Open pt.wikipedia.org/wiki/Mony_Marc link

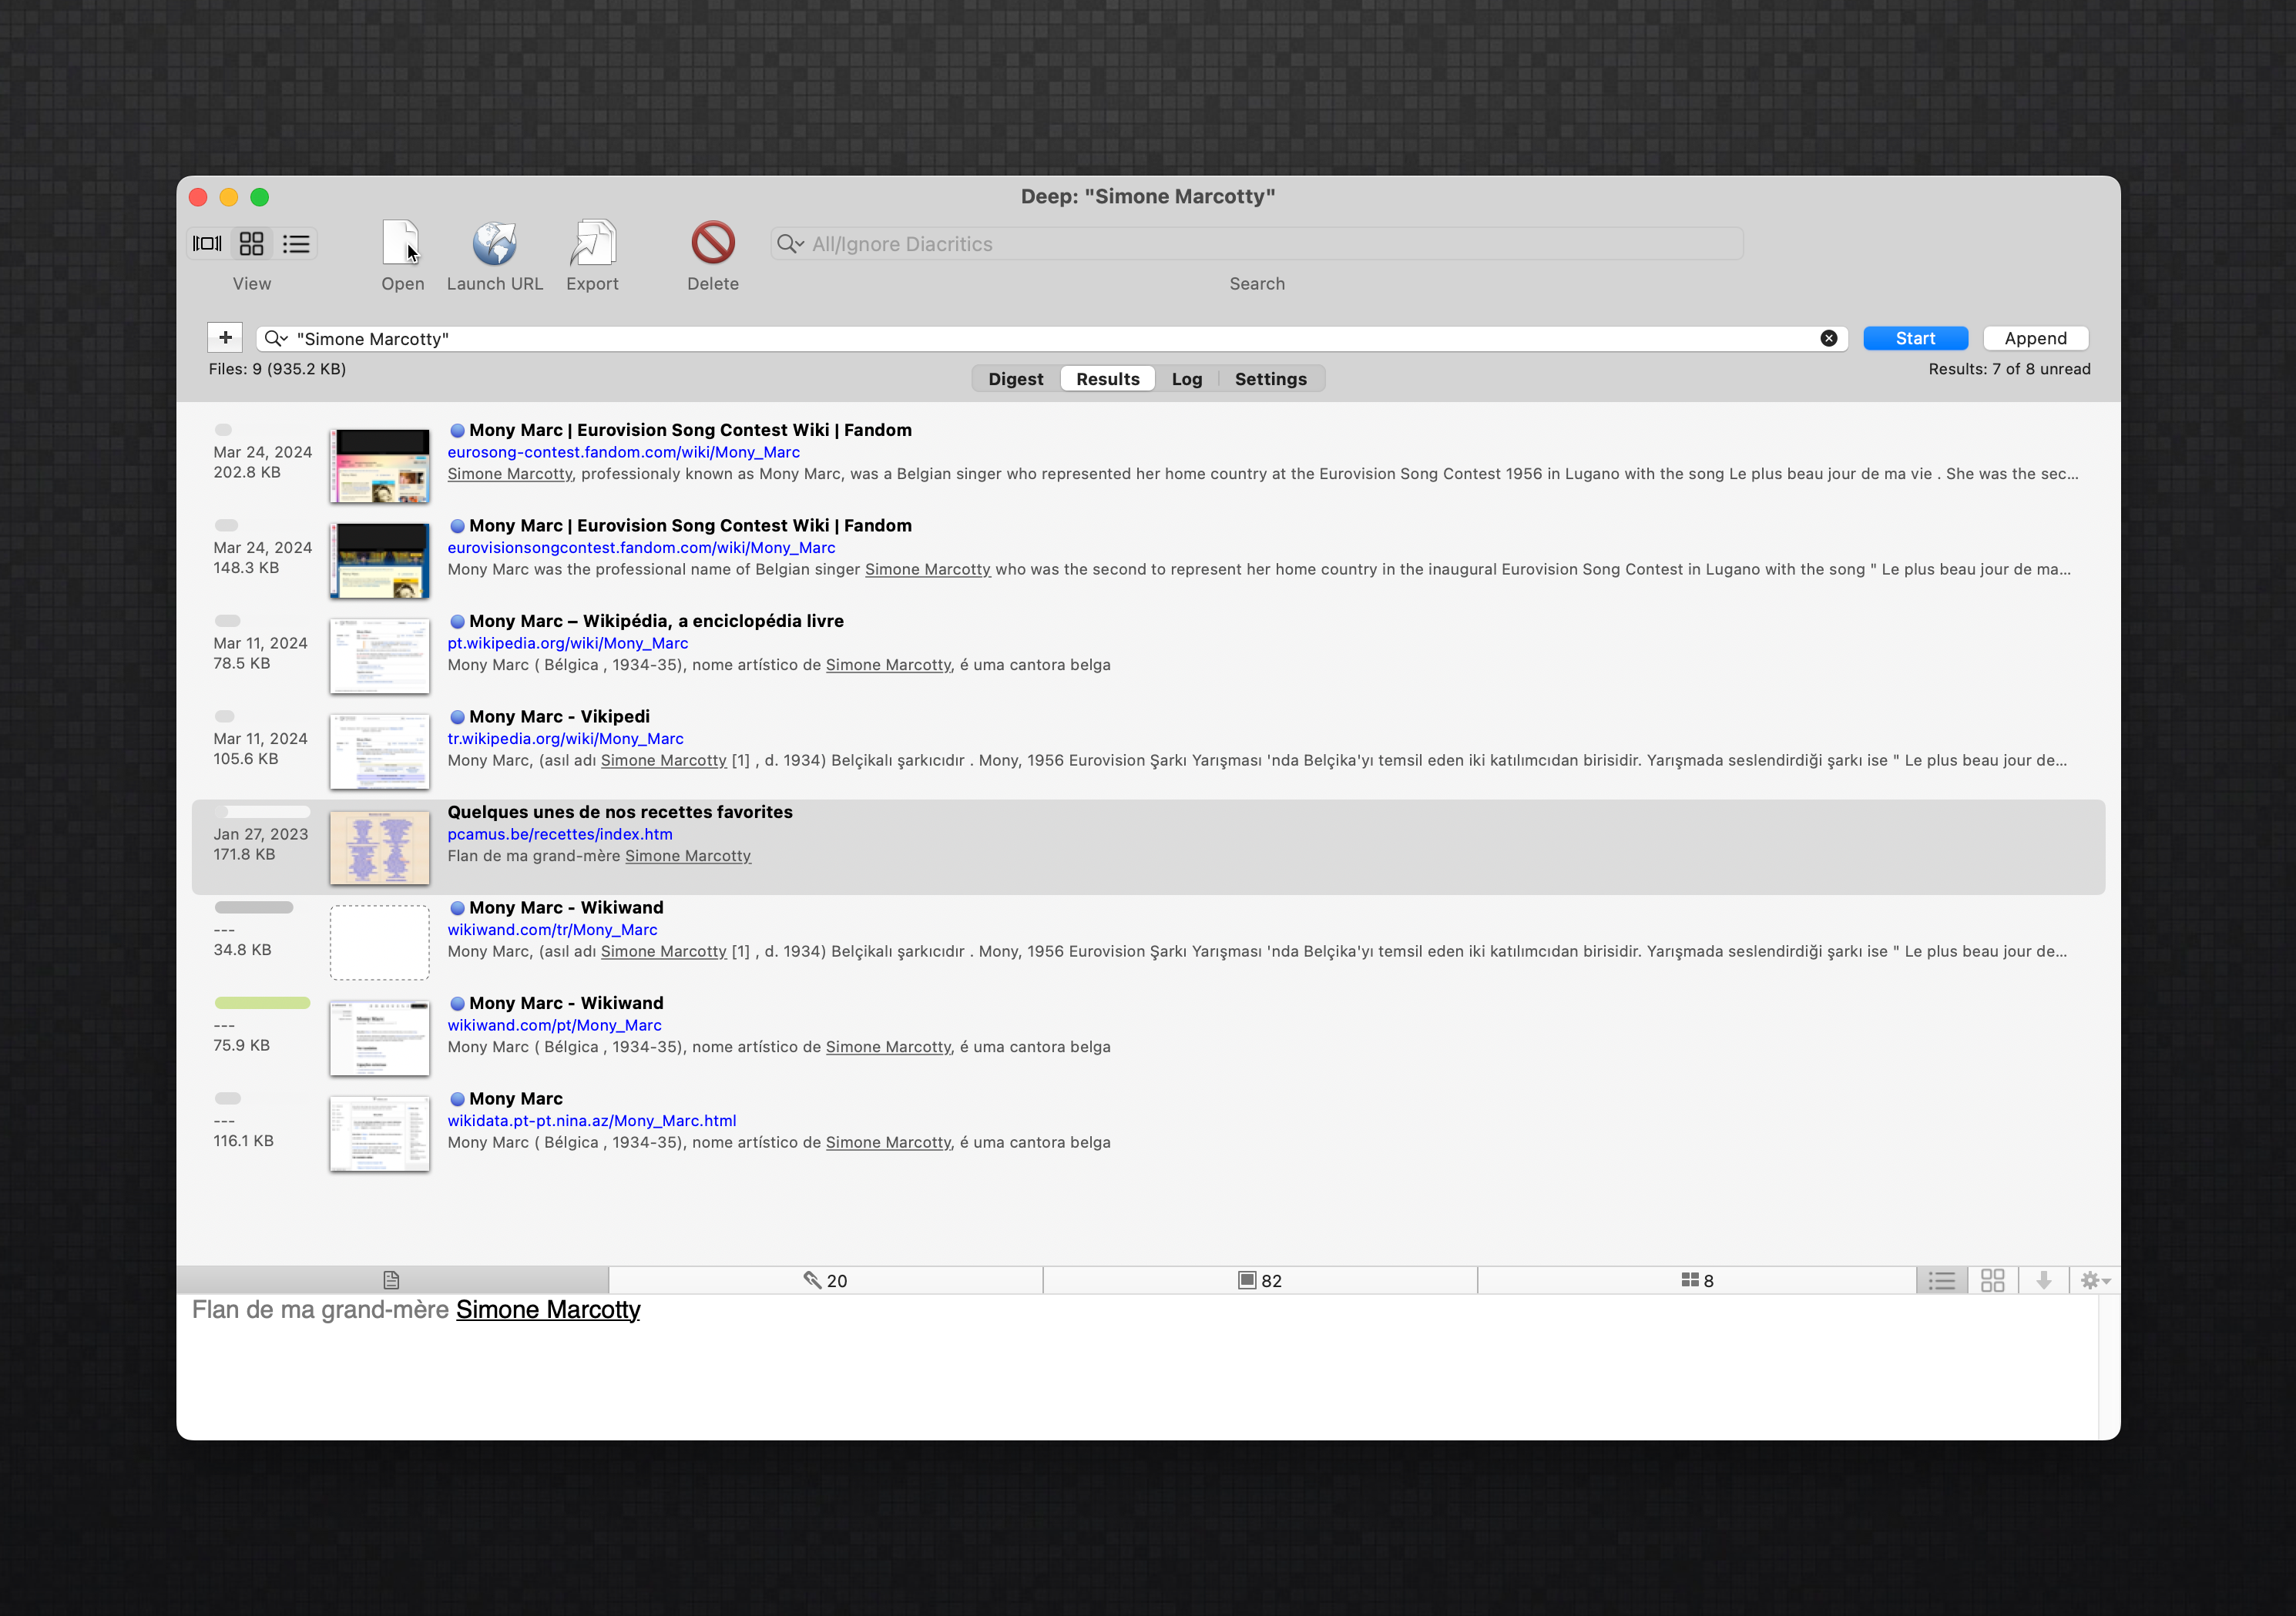tap(567, 643)
